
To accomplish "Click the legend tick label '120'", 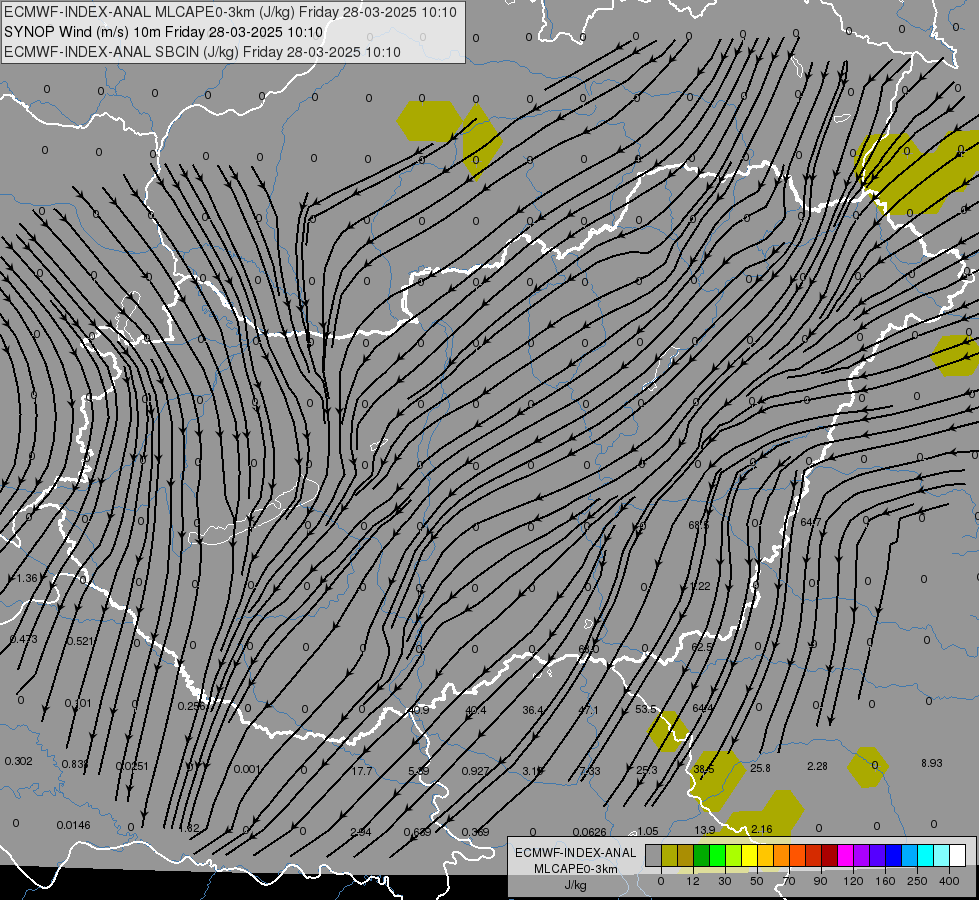I will 853,881.
